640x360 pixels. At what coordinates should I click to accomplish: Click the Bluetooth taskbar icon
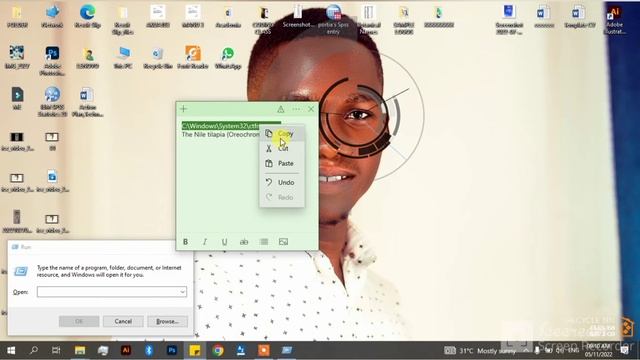[x=149, y=350]
